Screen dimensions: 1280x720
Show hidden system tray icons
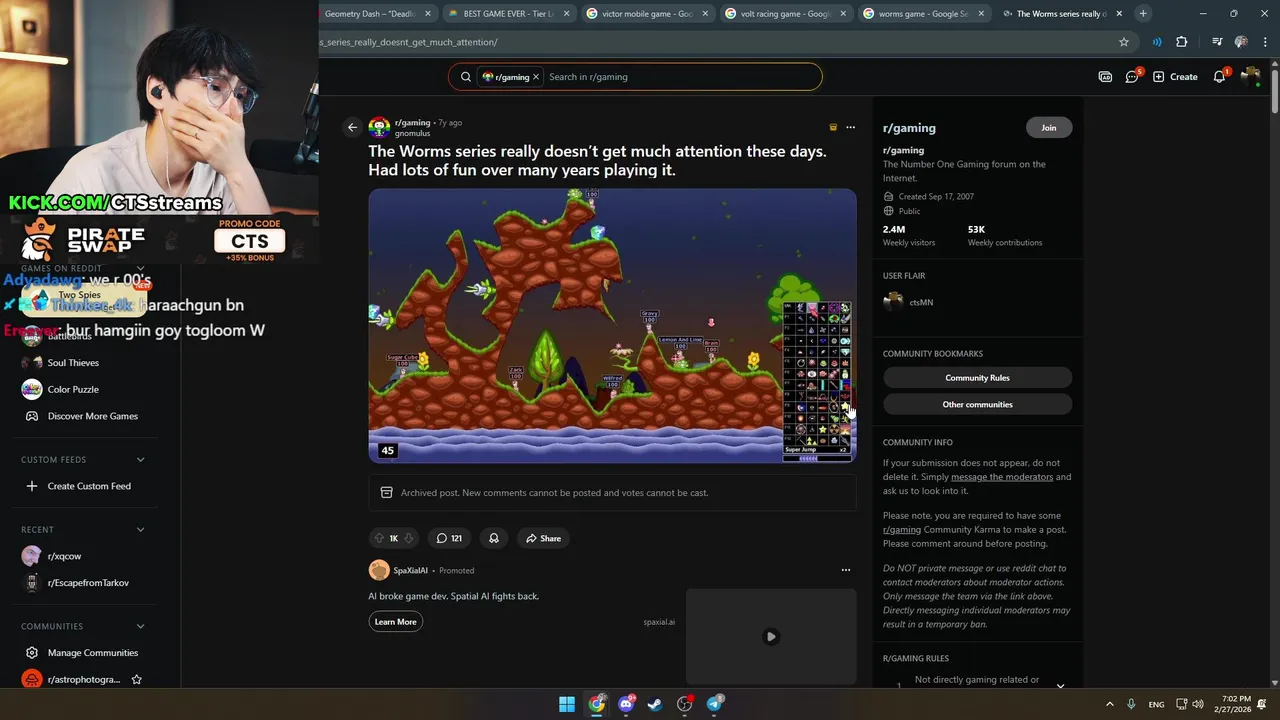1110,704
